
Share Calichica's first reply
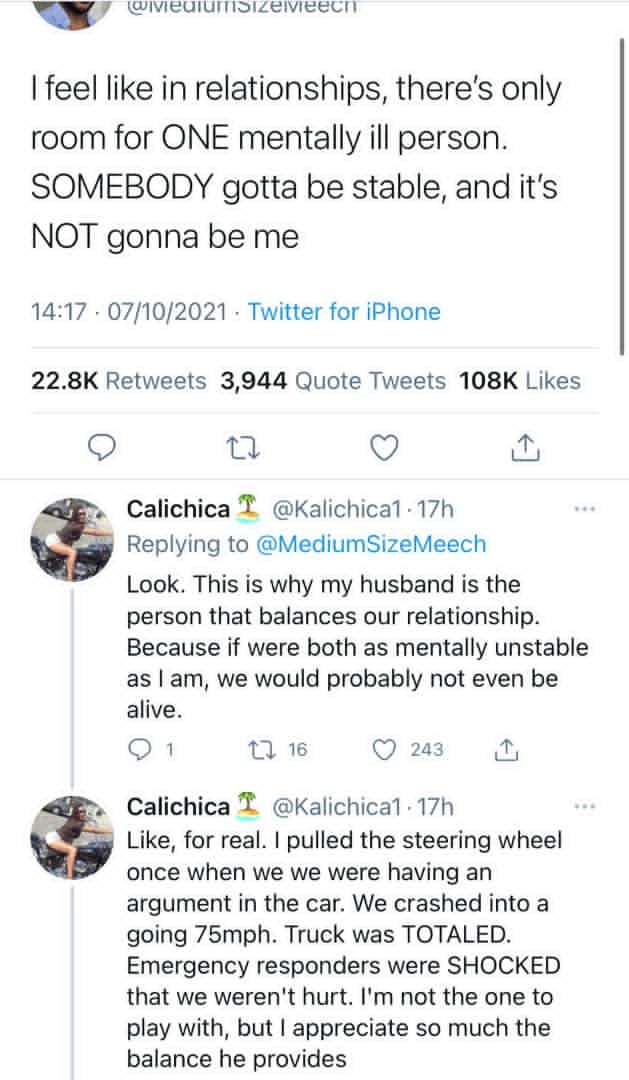[506, 749]
